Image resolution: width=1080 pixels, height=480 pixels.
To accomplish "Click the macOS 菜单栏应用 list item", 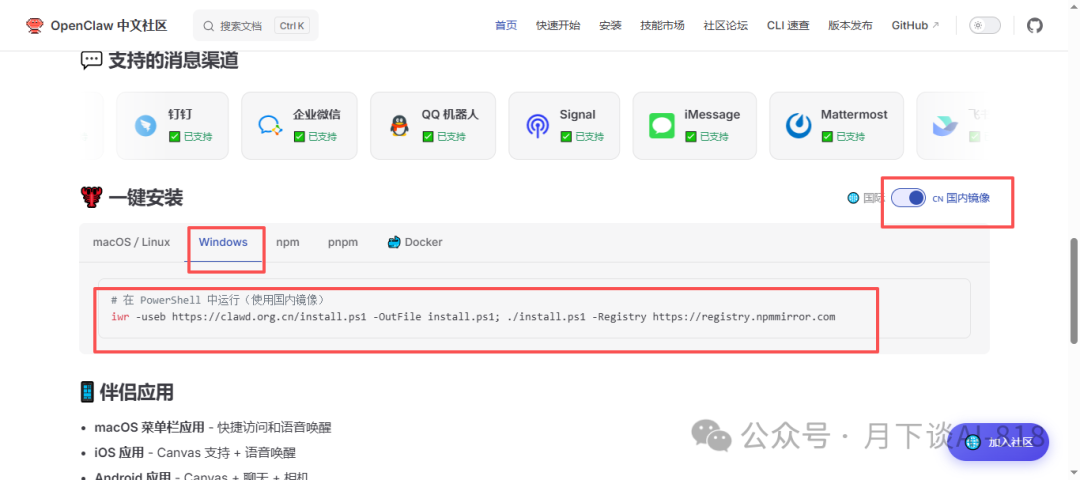I will [x=213, y=428].
